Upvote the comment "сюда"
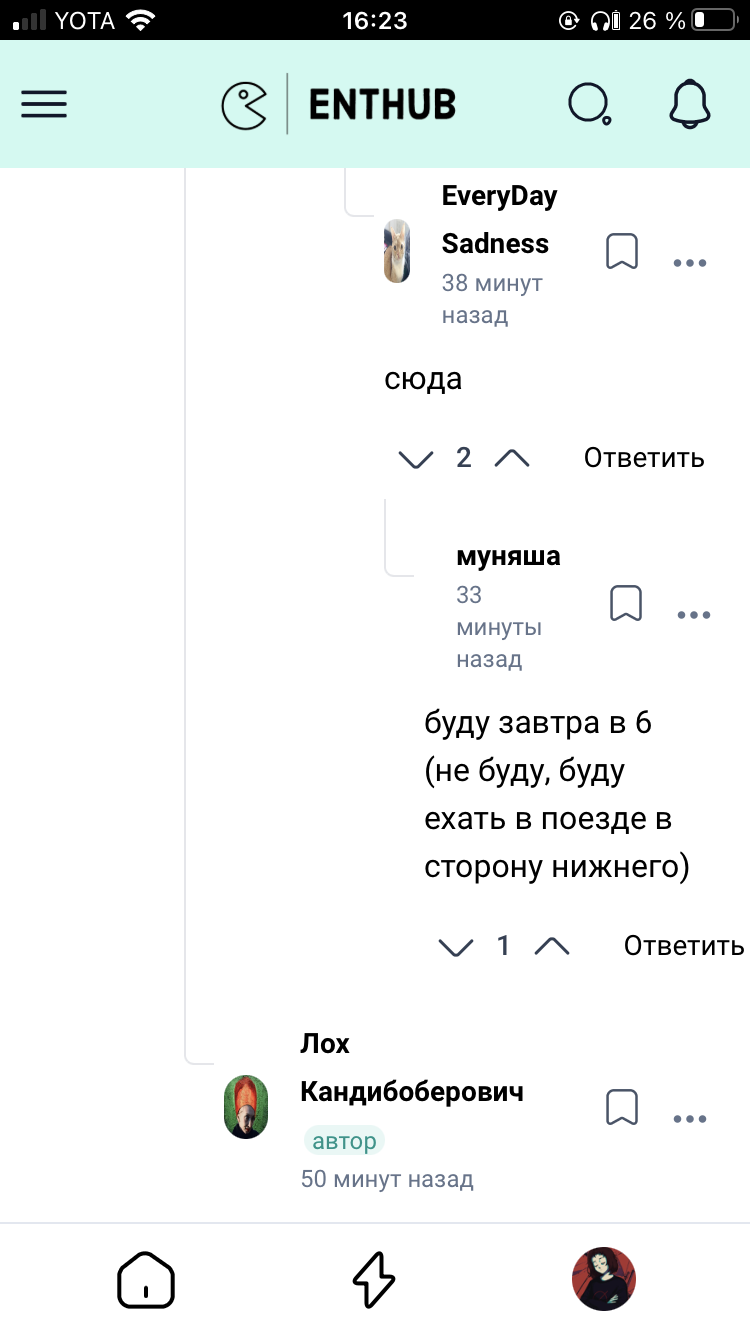This screenshot has height=1334, width=750. pos(512,458)
